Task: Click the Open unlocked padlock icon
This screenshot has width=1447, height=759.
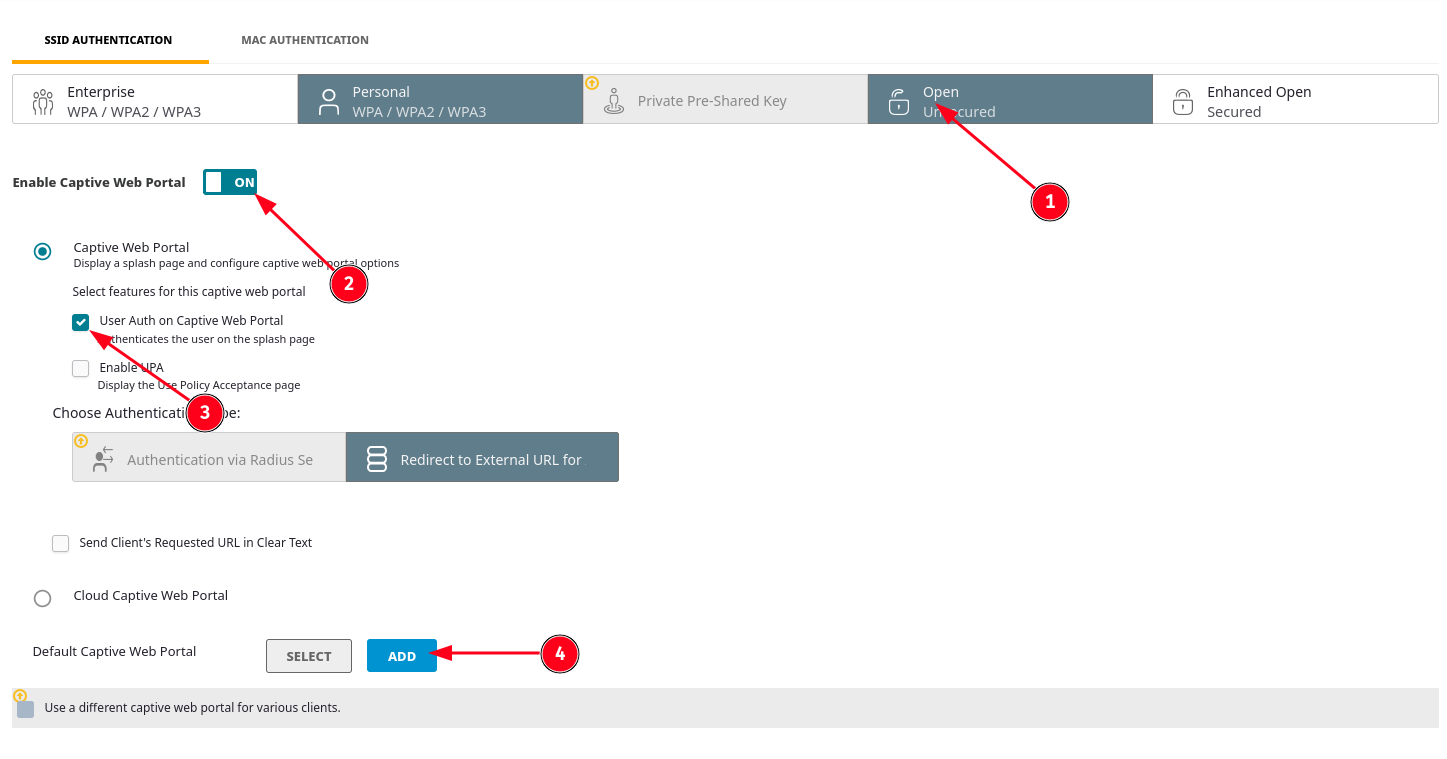Action: click(x=898, y=101)
